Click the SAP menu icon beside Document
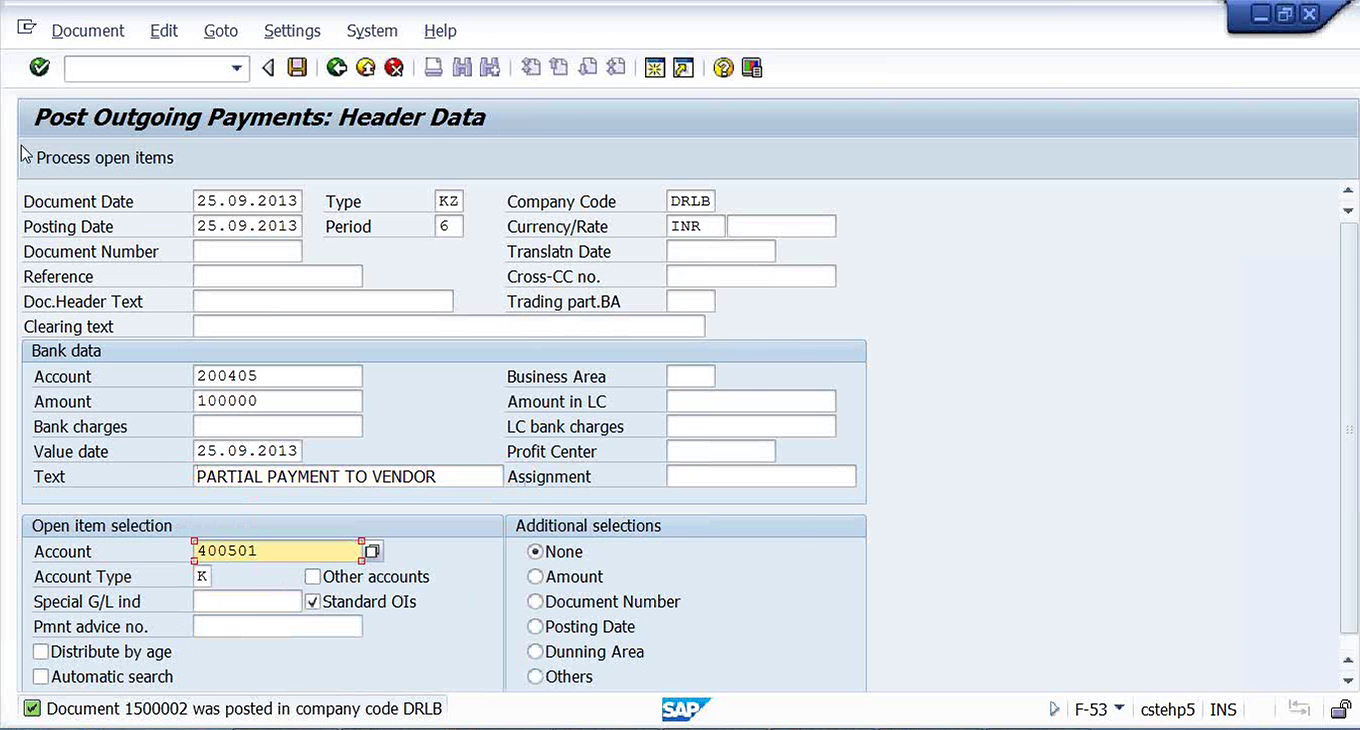The height and width of the screenshot is (730, 1360). (x=27, y=28)
